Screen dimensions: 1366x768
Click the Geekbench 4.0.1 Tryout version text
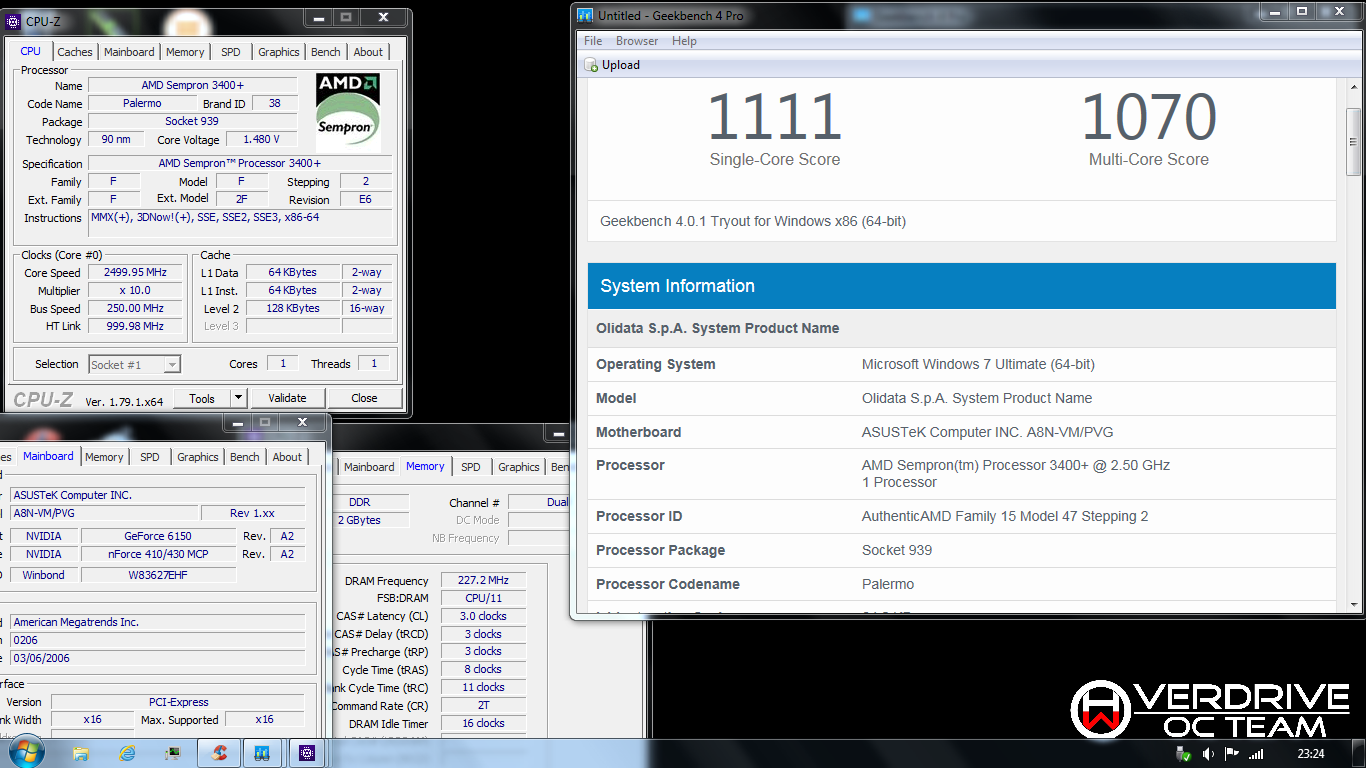pos(753,221)
